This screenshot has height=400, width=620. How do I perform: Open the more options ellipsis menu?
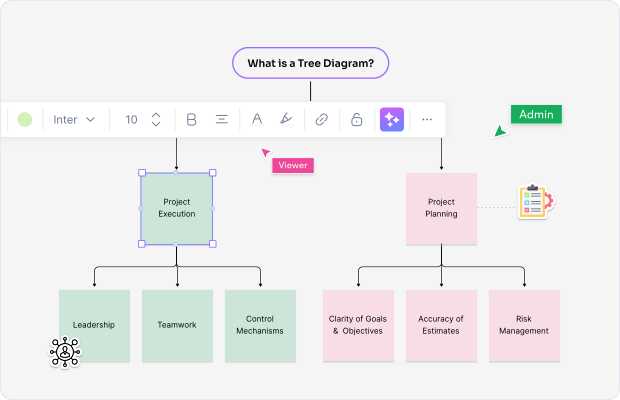point(427,120)
